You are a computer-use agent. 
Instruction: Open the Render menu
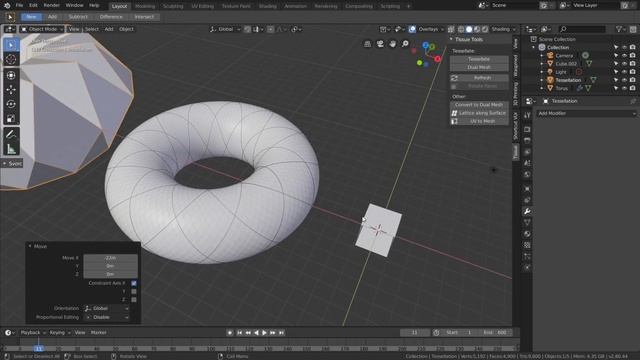pyautogui.click(x=51, y=5)
